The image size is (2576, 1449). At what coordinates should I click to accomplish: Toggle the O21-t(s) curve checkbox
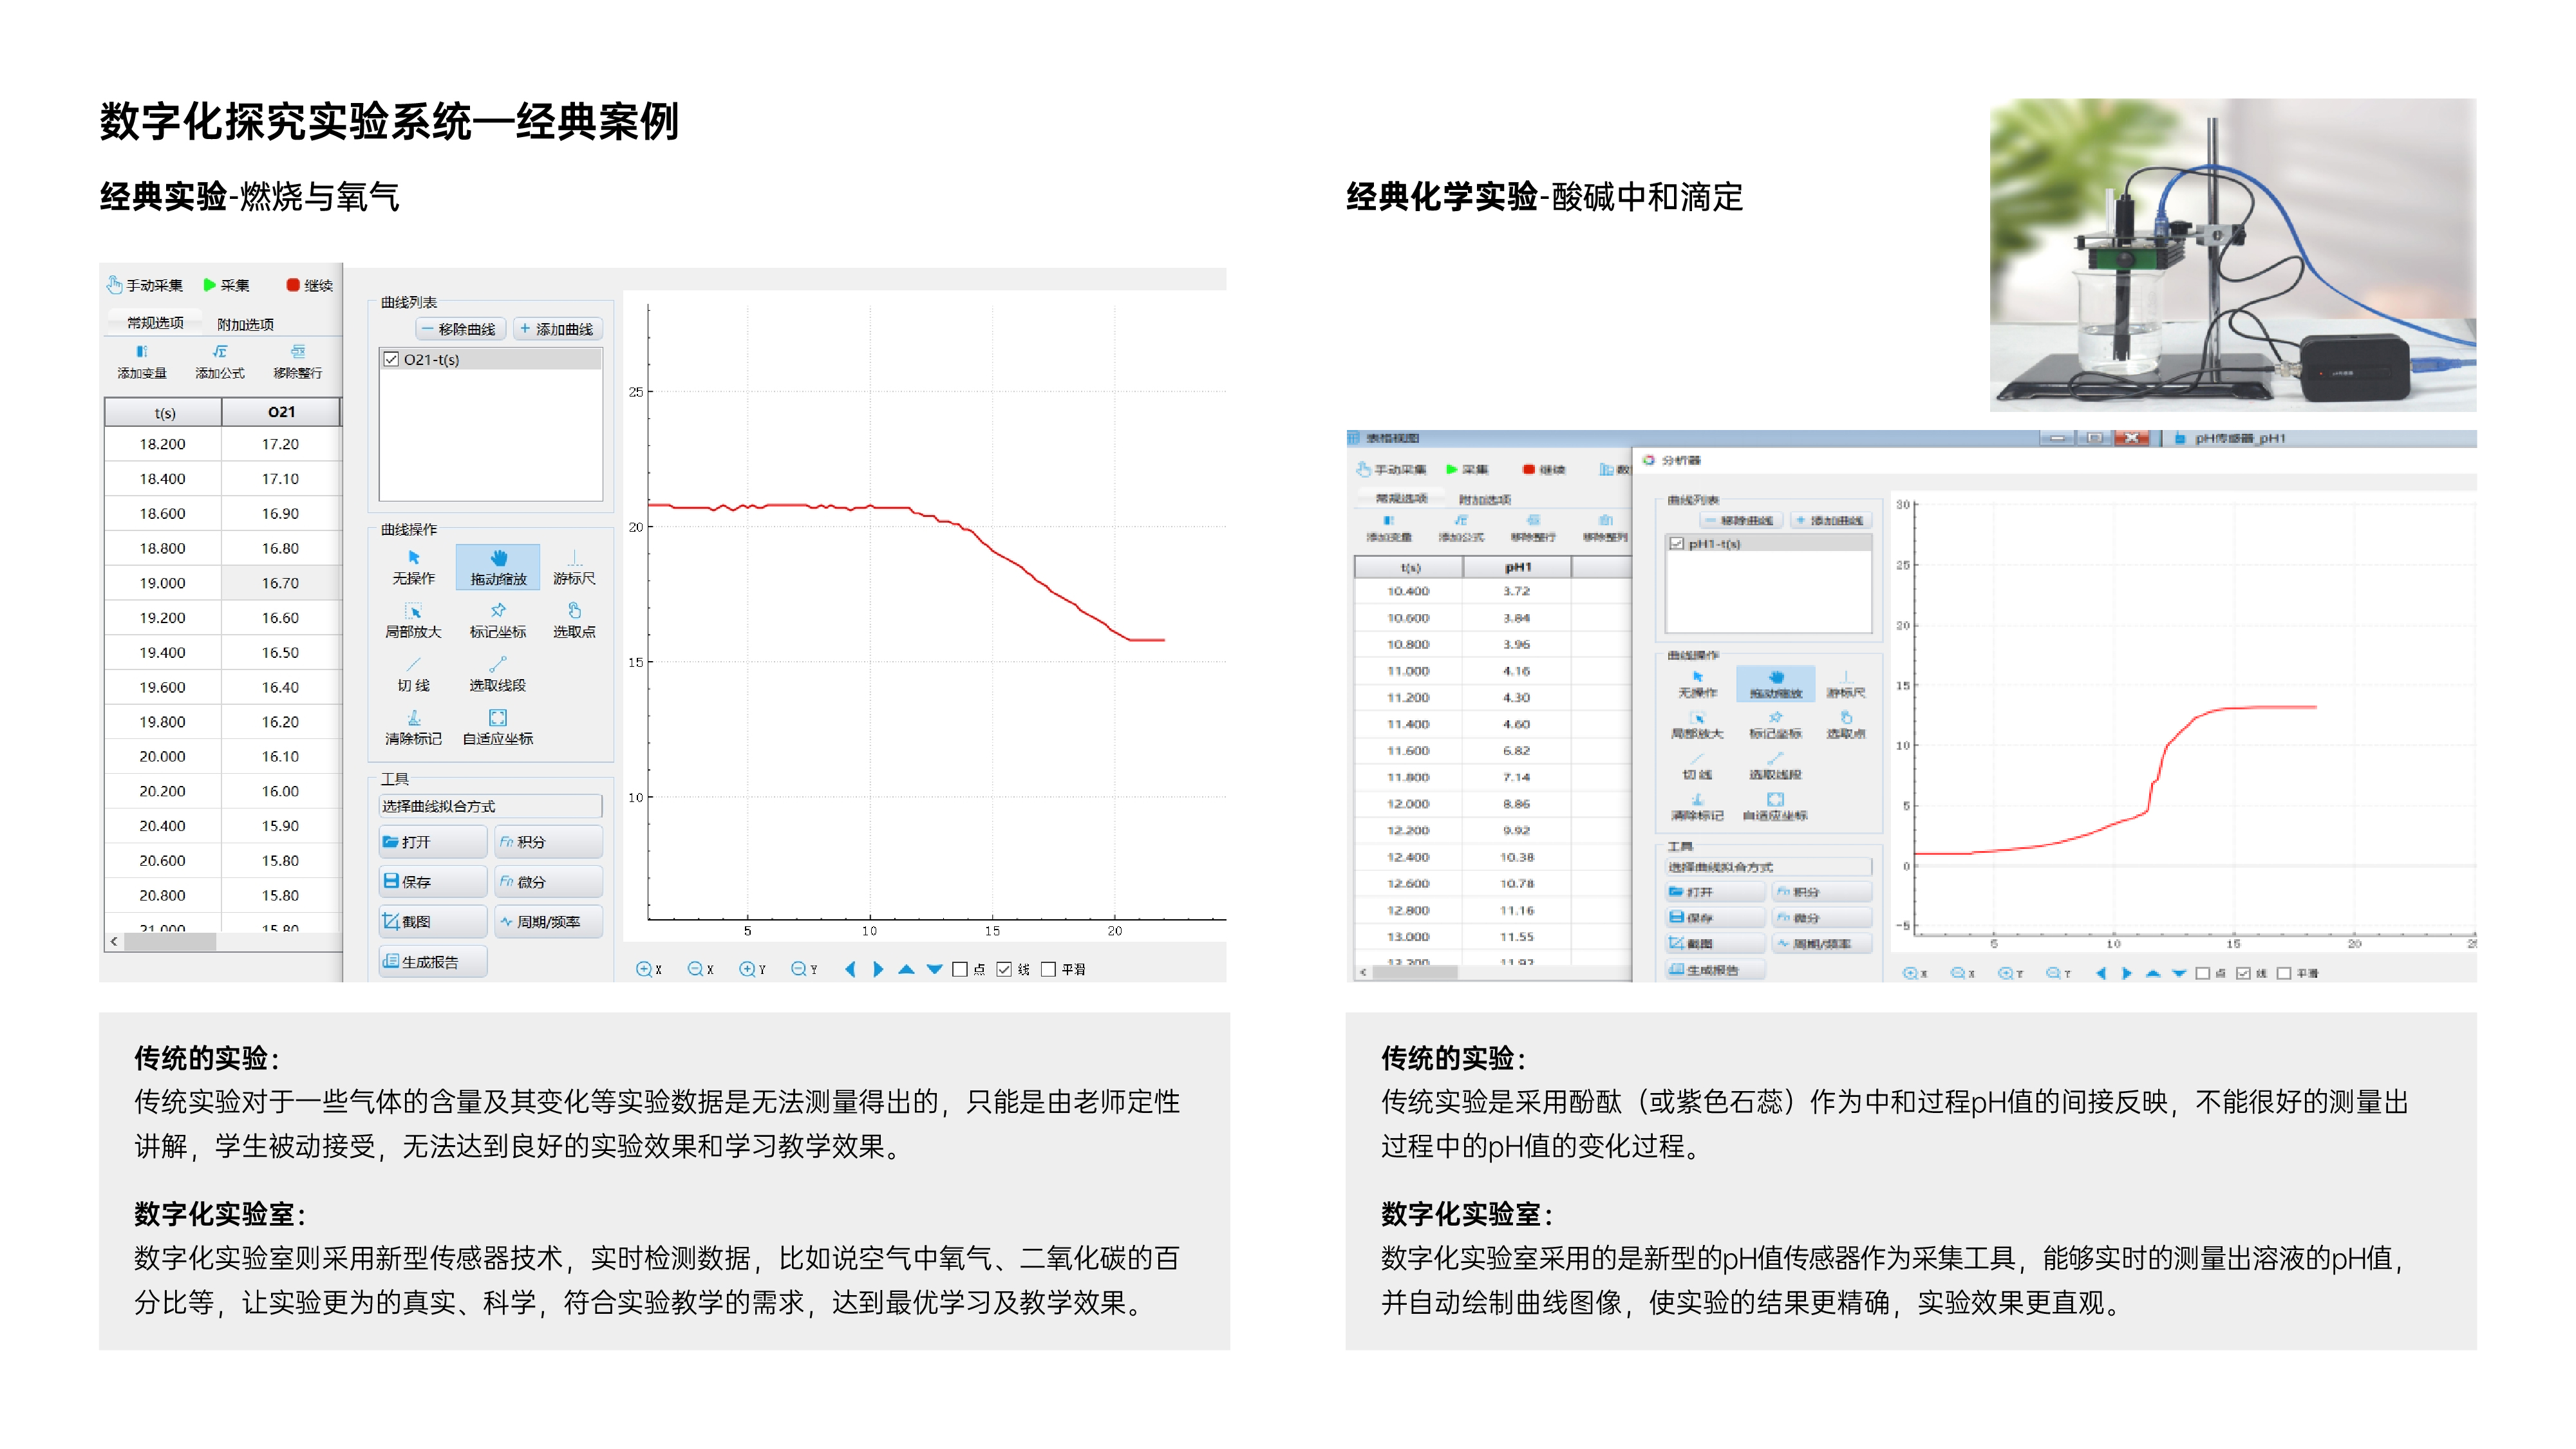[391, 359]
